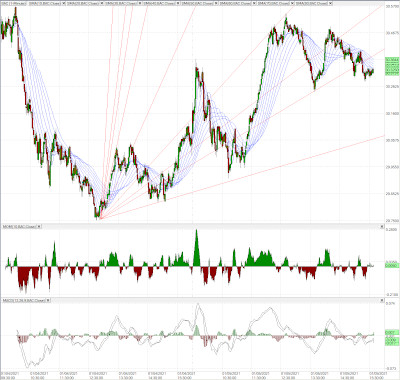Image resolution: width=400 pixels, height=380 pixels.
Task: Select the SMA(80,BAC.Close) indicator label
Action: 311,3
